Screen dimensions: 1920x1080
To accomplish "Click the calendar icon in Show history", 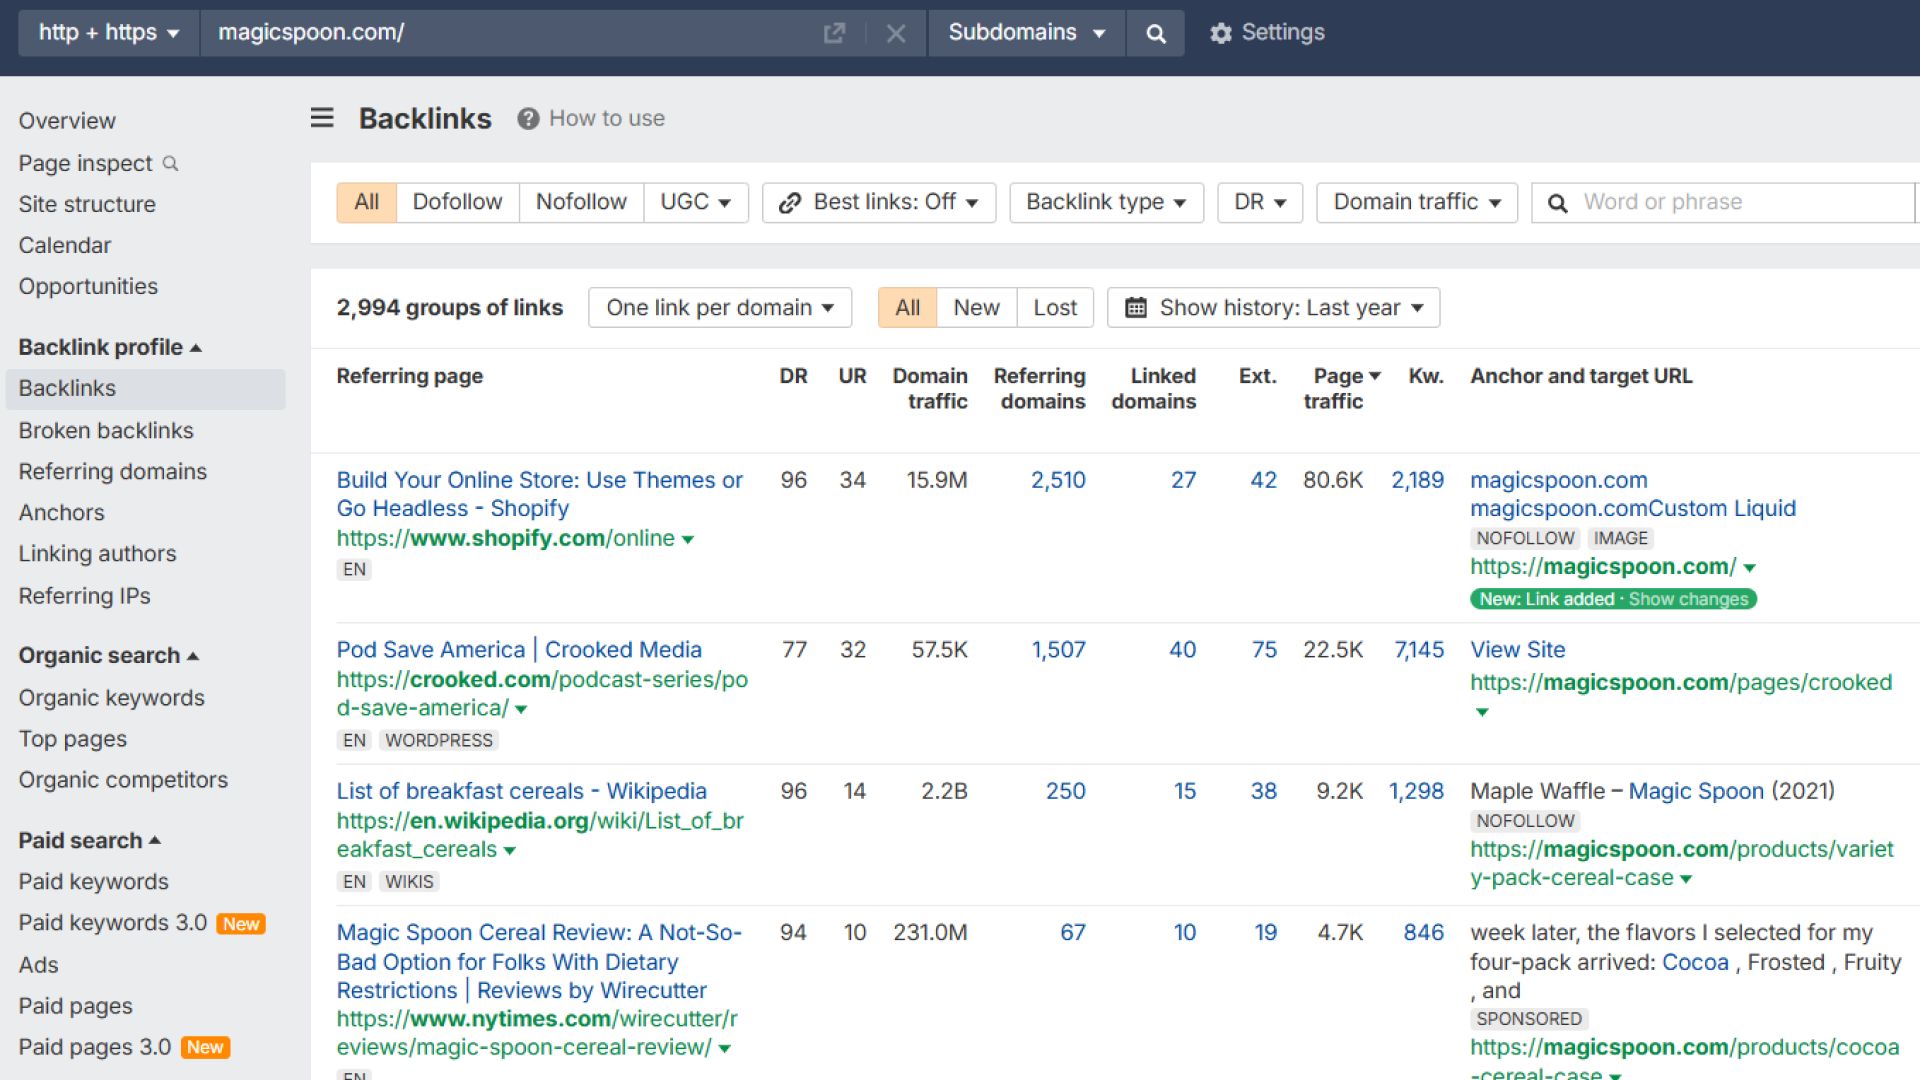I will [x=1136, y=308].
